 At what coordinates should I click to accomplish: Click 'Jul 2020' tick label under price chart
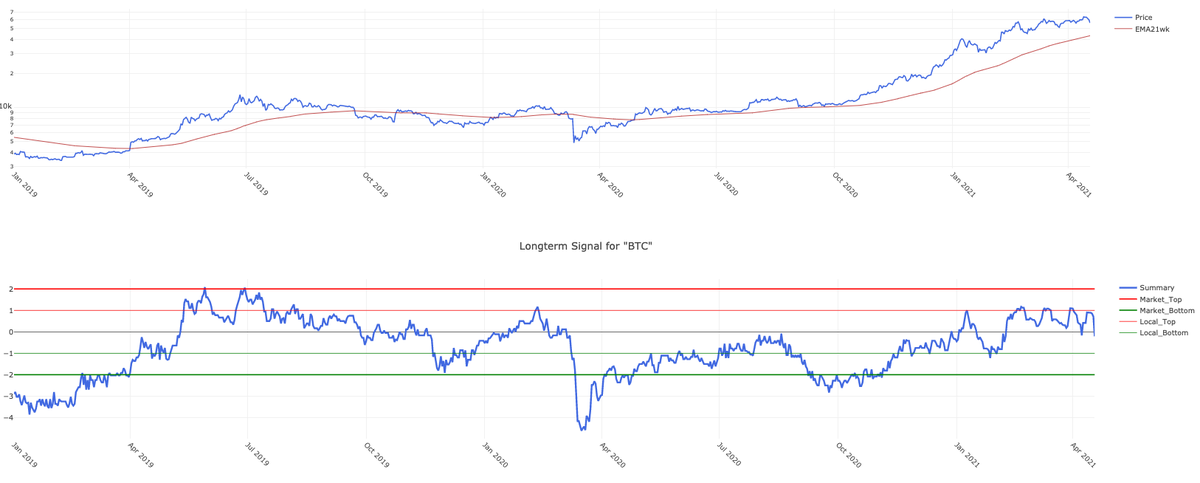[727, 185]
